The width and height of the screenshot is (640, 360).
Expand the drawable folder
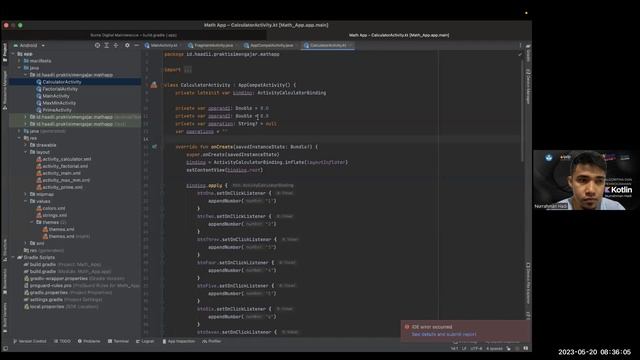pyautogui.click(x=25, y=145)
